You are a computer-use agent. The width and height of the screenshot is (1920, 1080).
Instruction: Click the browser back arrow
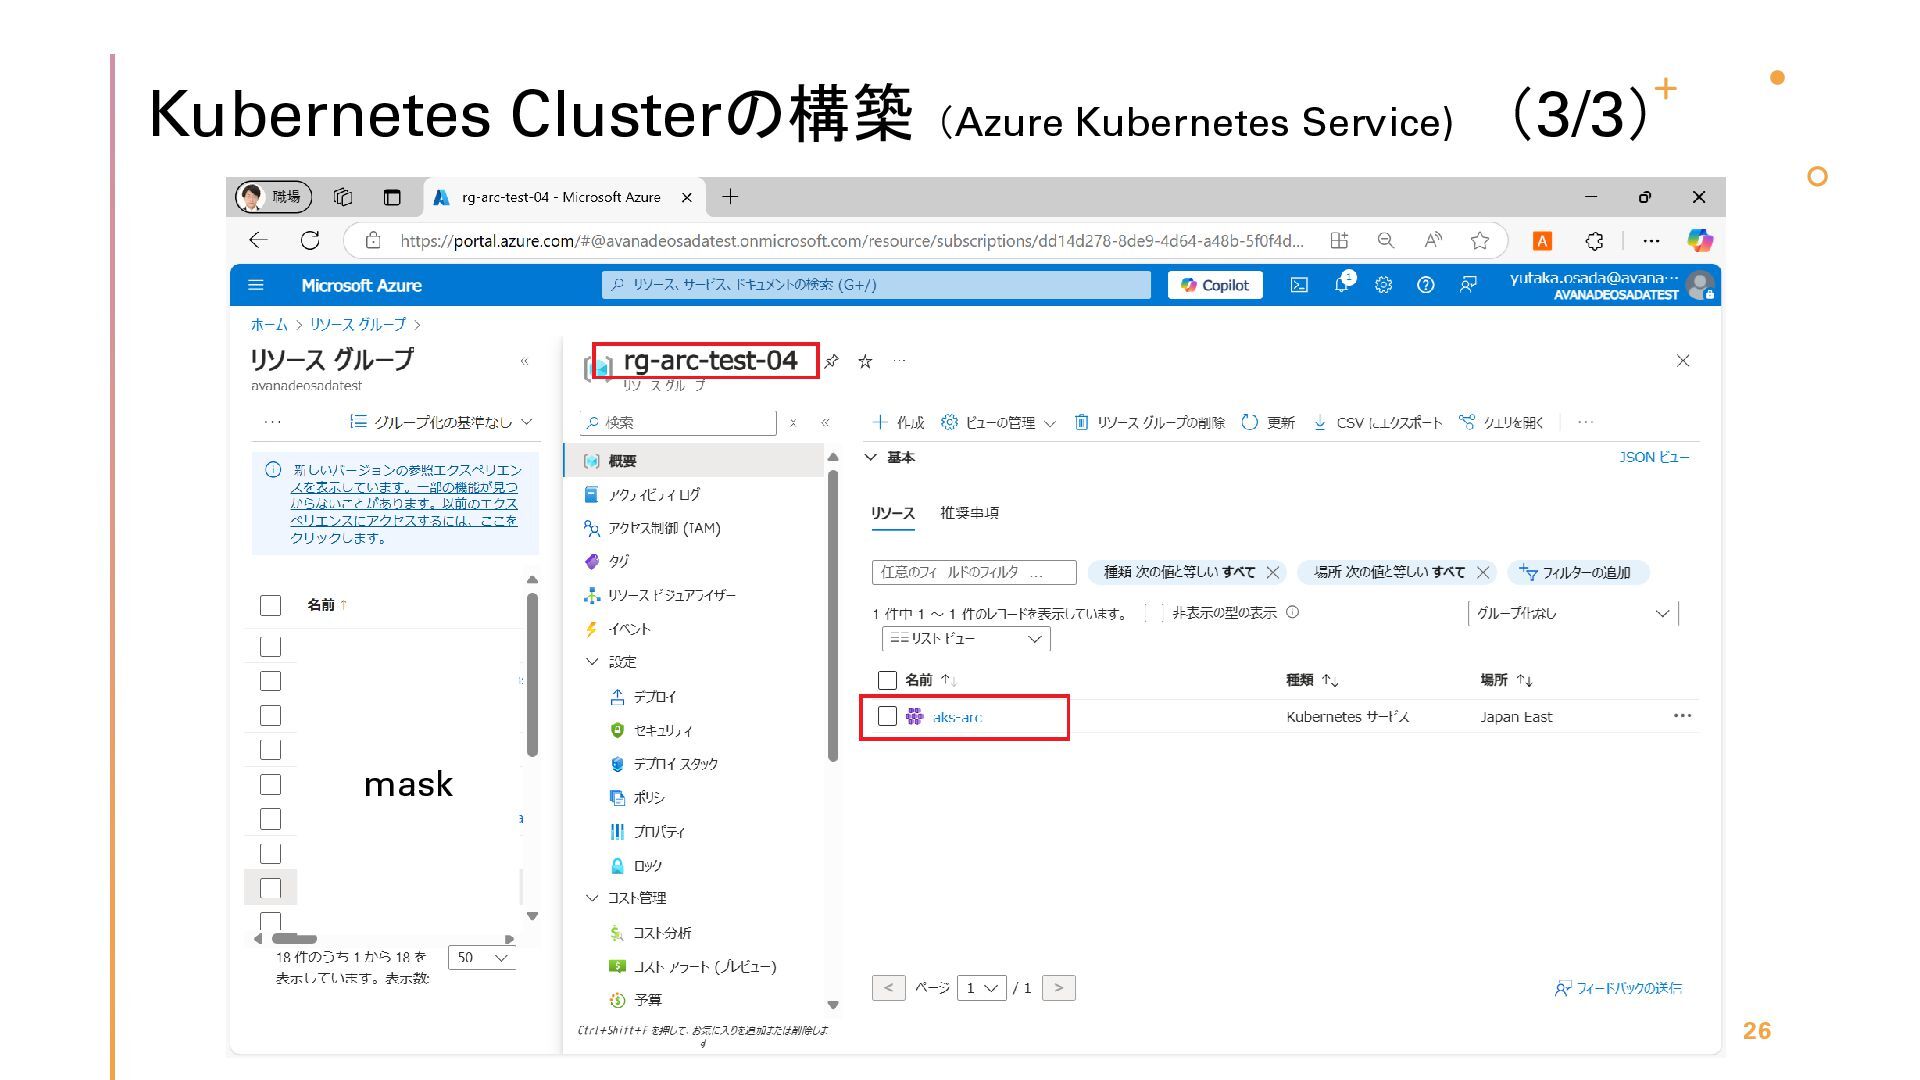(x=259, y=240)
